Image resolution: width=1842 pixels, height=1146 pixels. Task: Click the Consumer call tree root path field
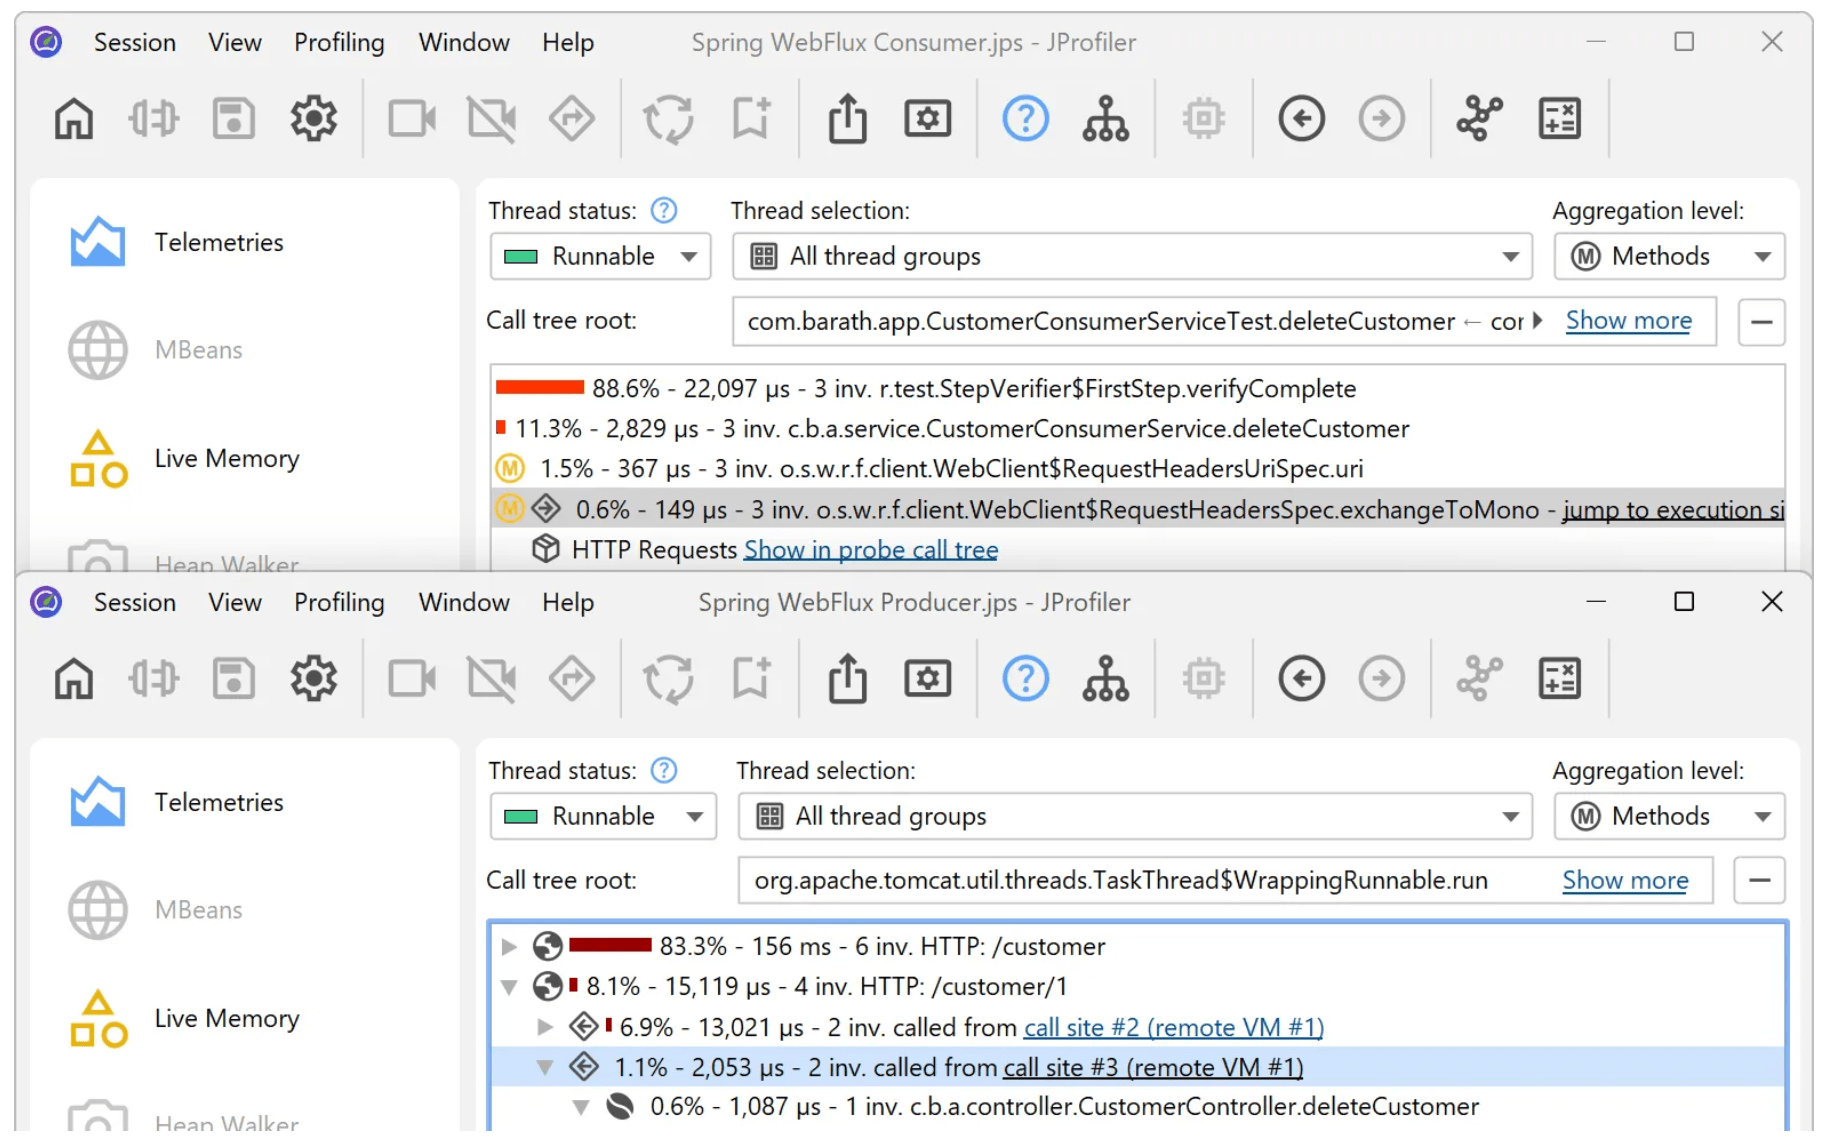click(1224, 321)
